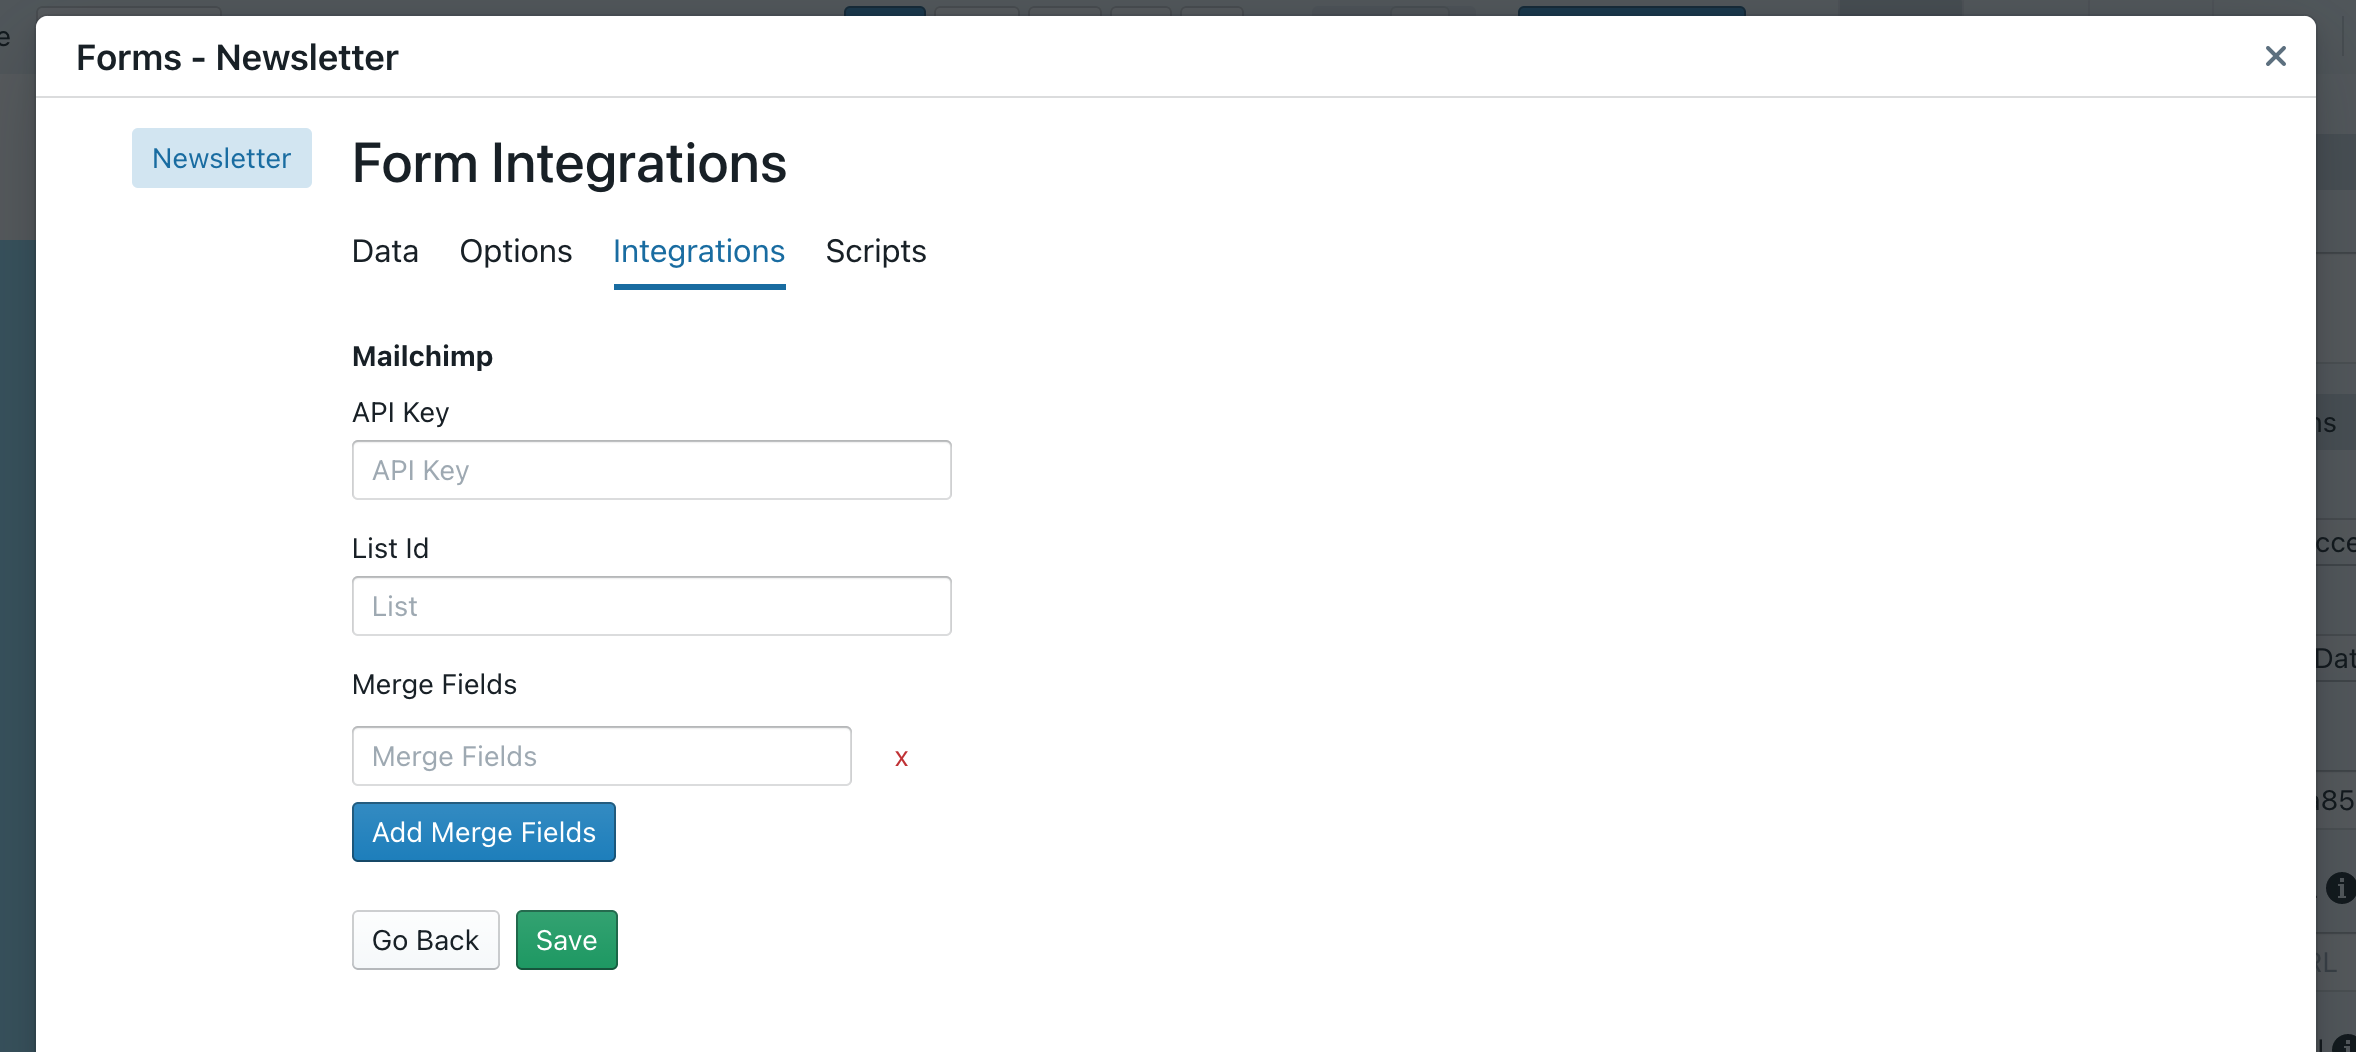Click into the List Id text box
The height and width of the screenshot is (1052, 2356).
(652, 606)
